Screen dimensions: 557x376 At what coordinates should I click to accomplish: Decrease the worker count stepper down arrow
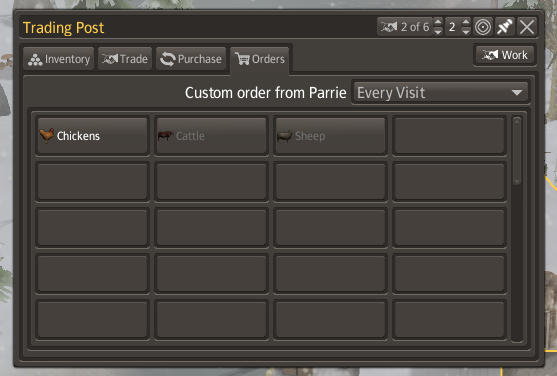pos(438,31)
